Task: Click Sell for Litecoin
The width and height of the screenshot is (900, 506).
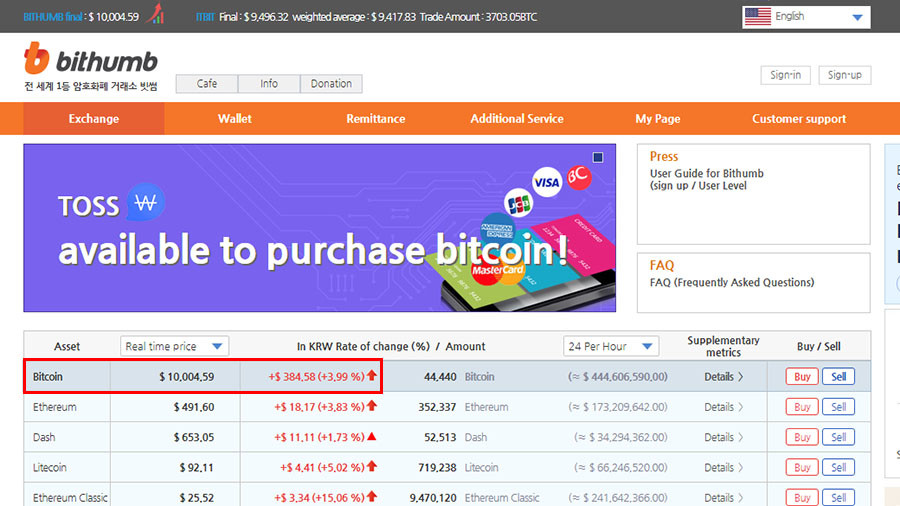Action: point(839,468)
